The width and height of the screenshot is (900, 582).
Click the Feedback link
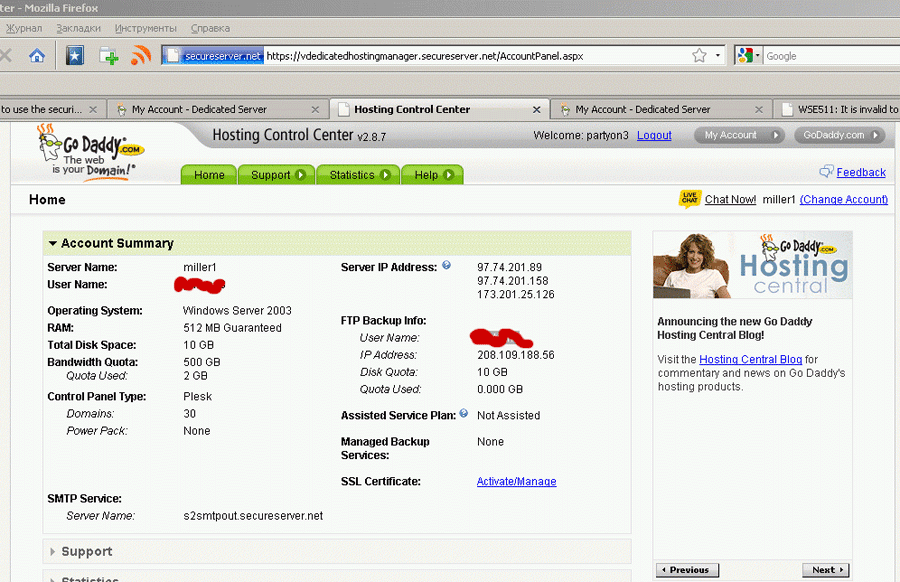click(861, 172)
